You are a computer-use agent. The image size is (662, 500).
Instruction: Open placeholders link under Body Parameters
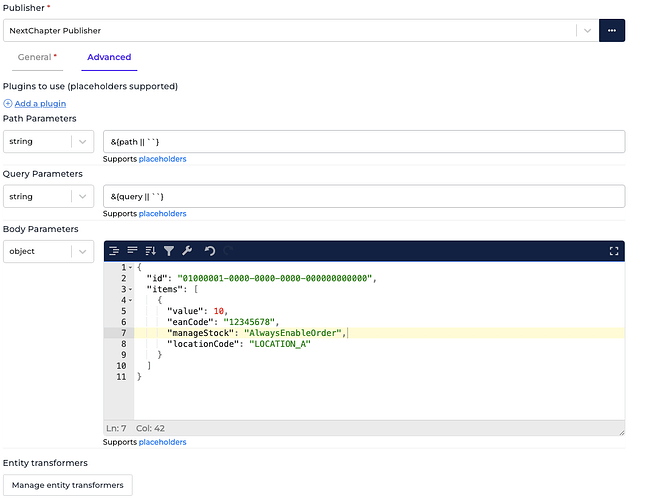(163, 442)
